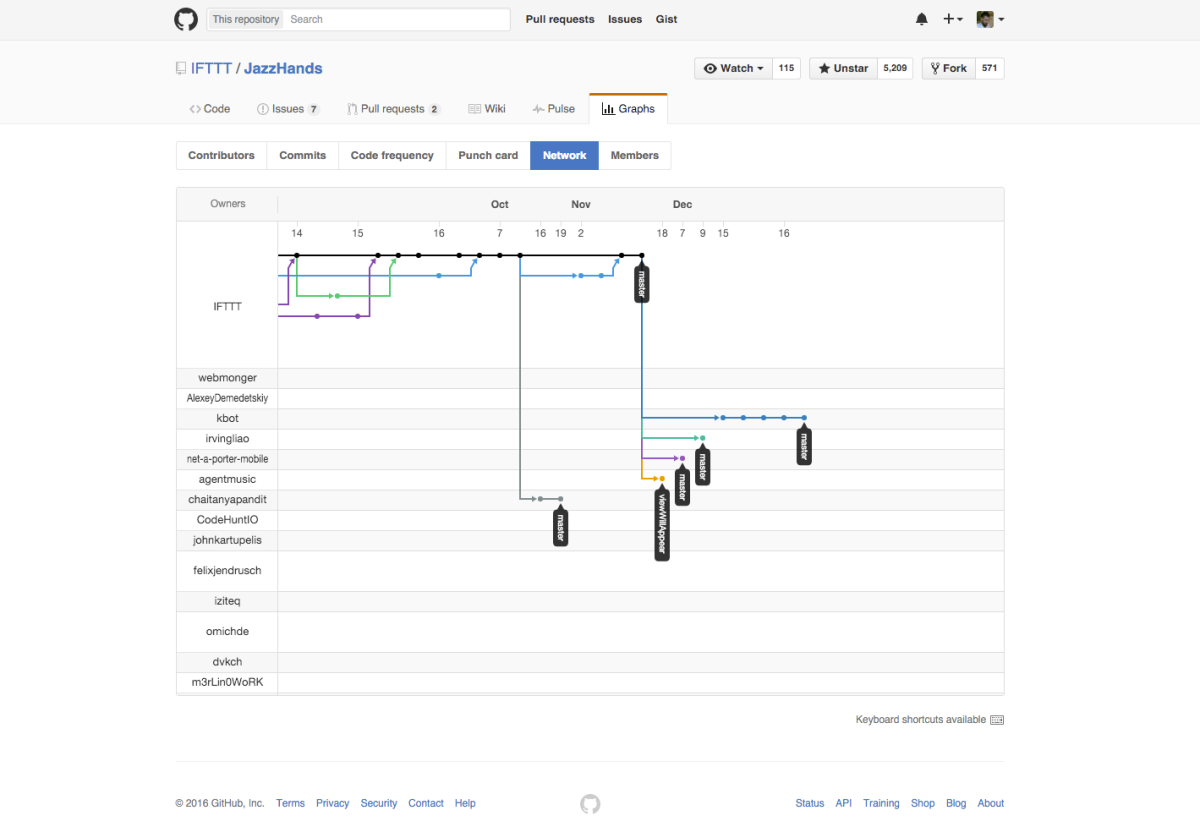Click the viewWillAppear branch label
The width and height of the screenshot is (1200, 827).
(661, 524)
